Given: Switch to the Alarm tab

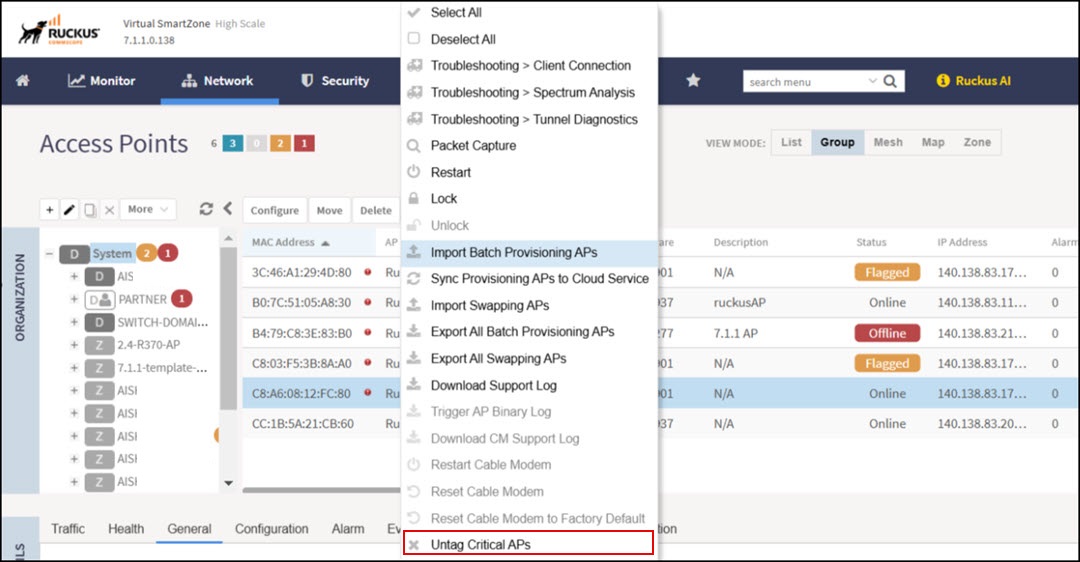Looking at the screenshot, I should coord(348,528).
